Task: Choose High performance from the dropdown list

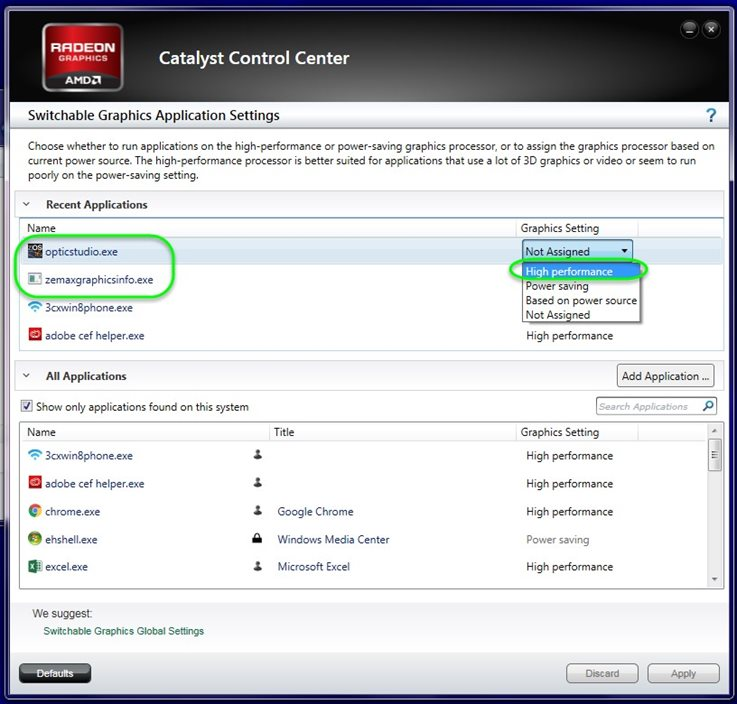Action: [x=581, y=271]
